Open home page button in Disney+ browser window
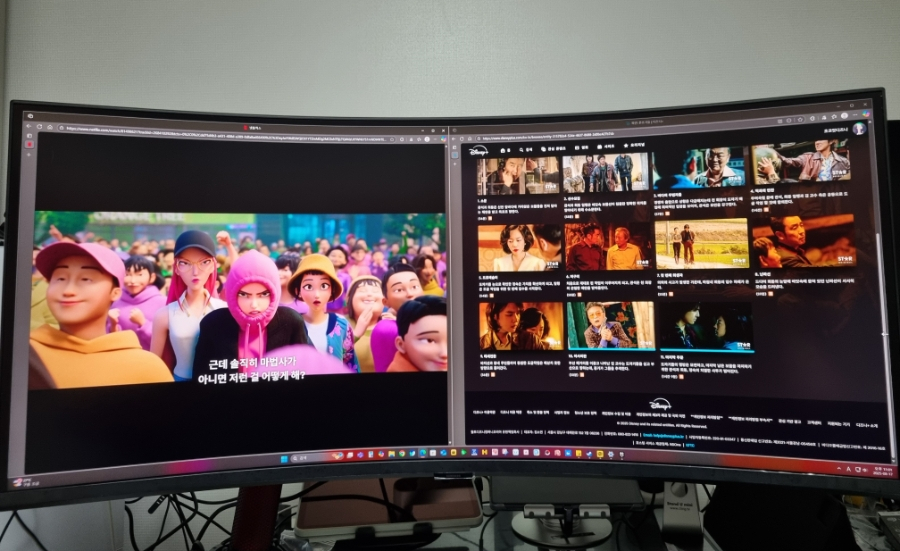 (470, 138)
